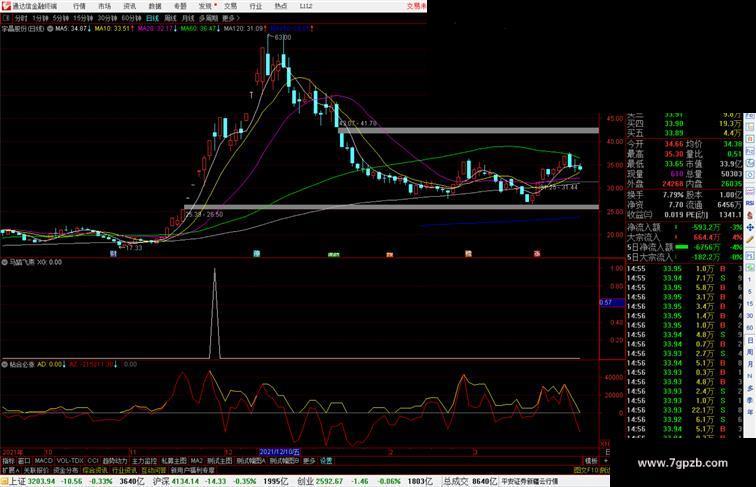This screenshot has width=756, height=487.
Task: Click the panel toggle icon left of 分时
Action: pyautogui.click(x=6, y=18)
